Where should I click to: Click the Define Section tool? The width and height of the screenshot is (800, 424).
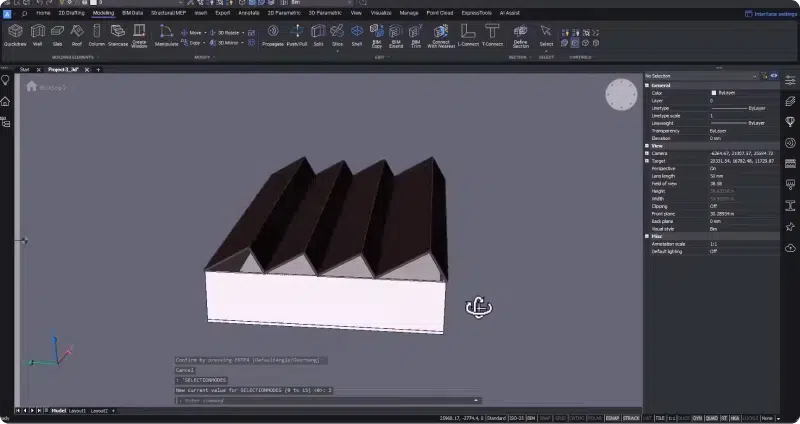pyautogui.click(x=520, y=36)
